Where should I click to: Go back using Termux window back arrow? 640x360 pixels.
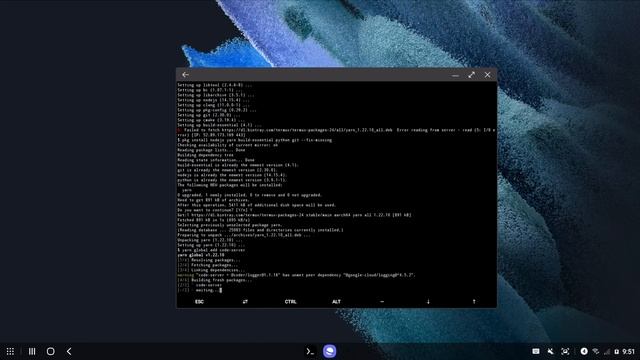[x=185, y=75]
